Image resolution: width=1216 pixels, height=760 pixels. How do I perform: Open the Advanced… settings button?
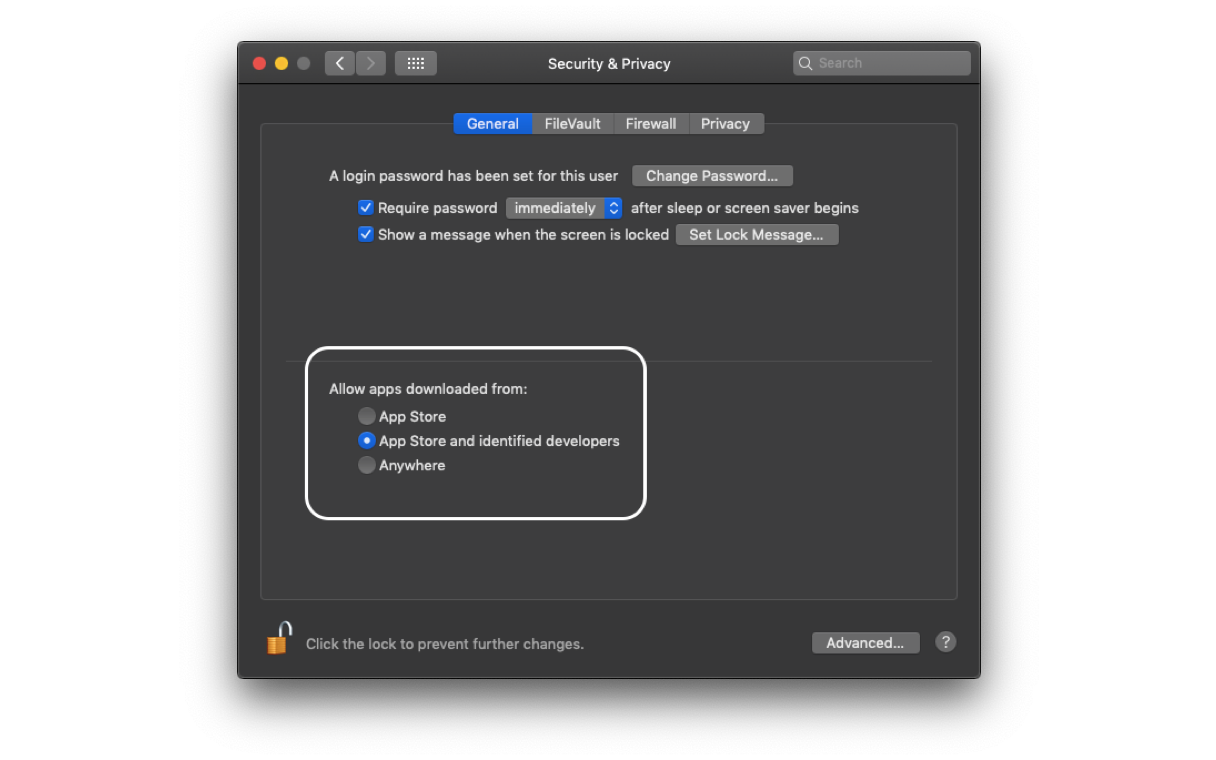pos(866,643)
